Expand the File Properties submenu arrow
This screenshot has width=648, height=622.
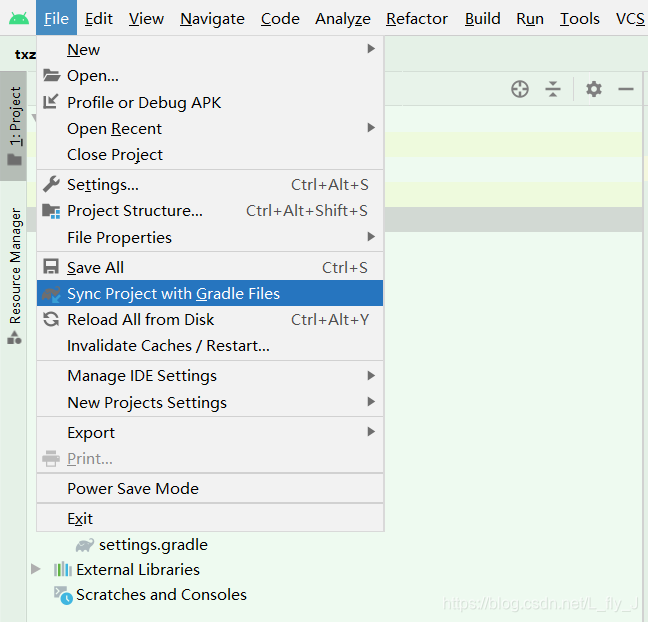tap(371, 236)
